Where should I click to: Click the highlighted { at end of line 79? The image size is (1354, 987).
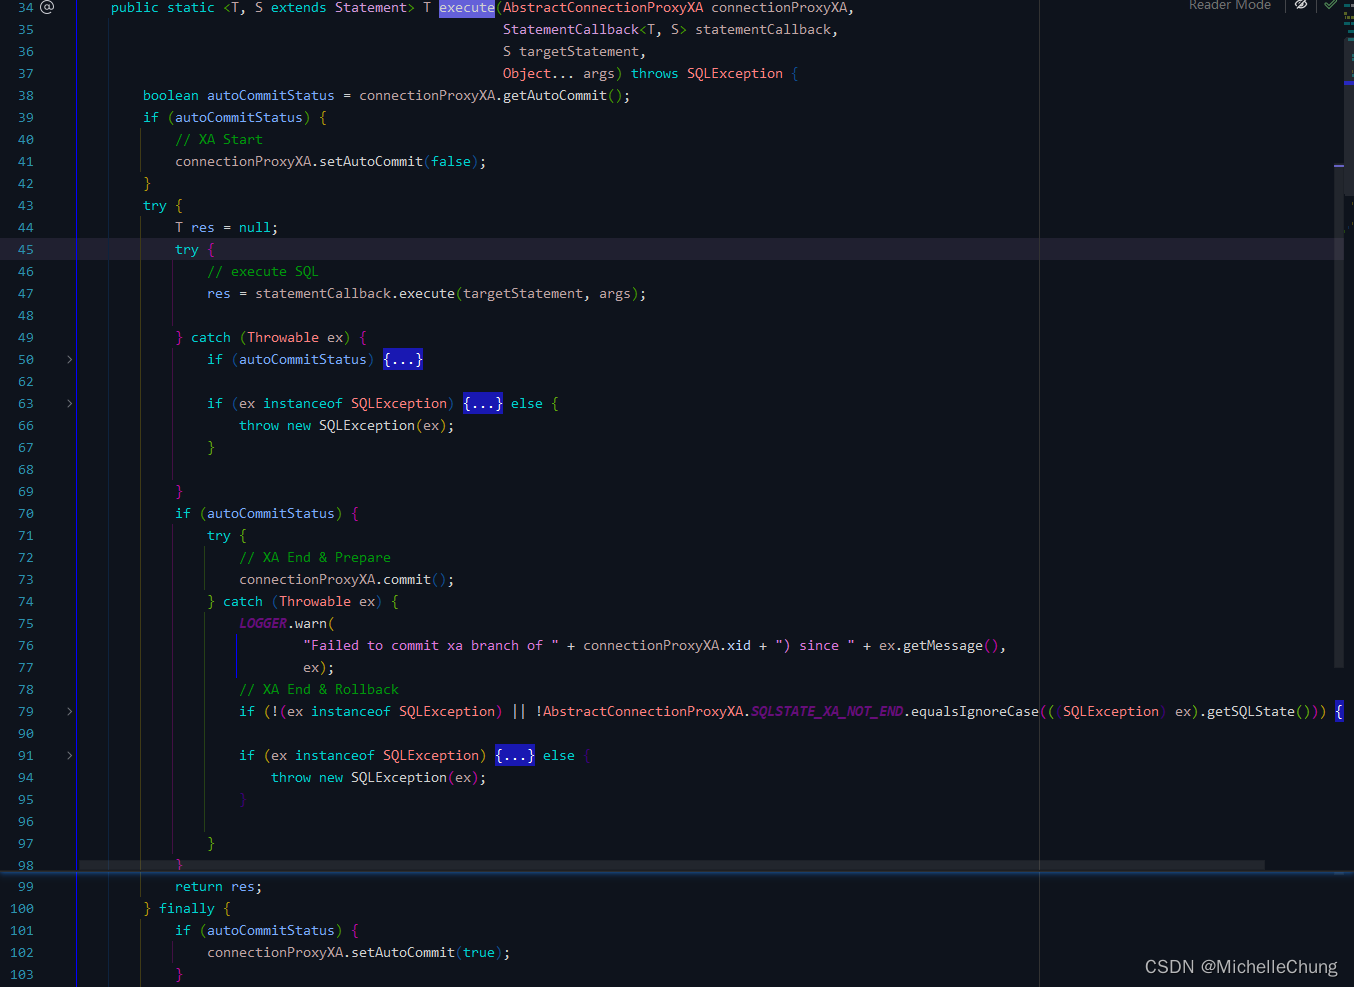(1339, 711)
